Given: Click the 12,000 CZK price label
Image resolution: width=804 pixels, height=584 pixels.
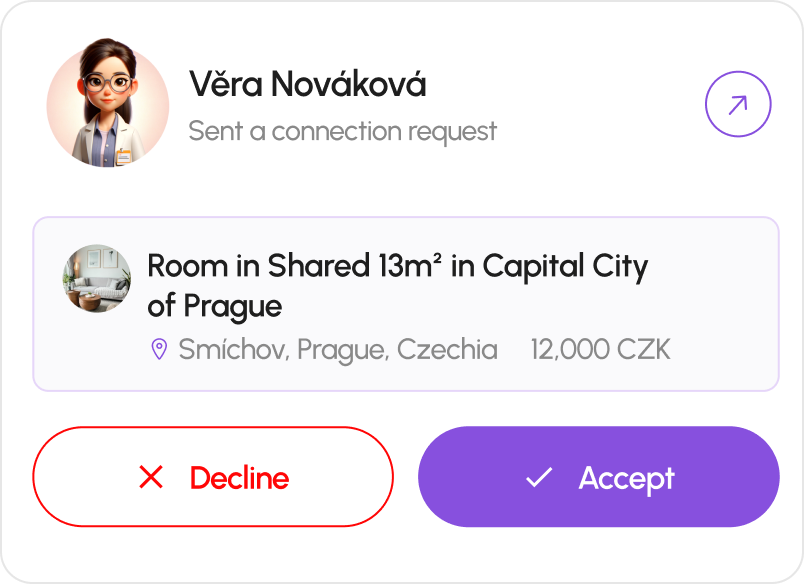Looking at the screenshot, I should (x=601, y=349).
